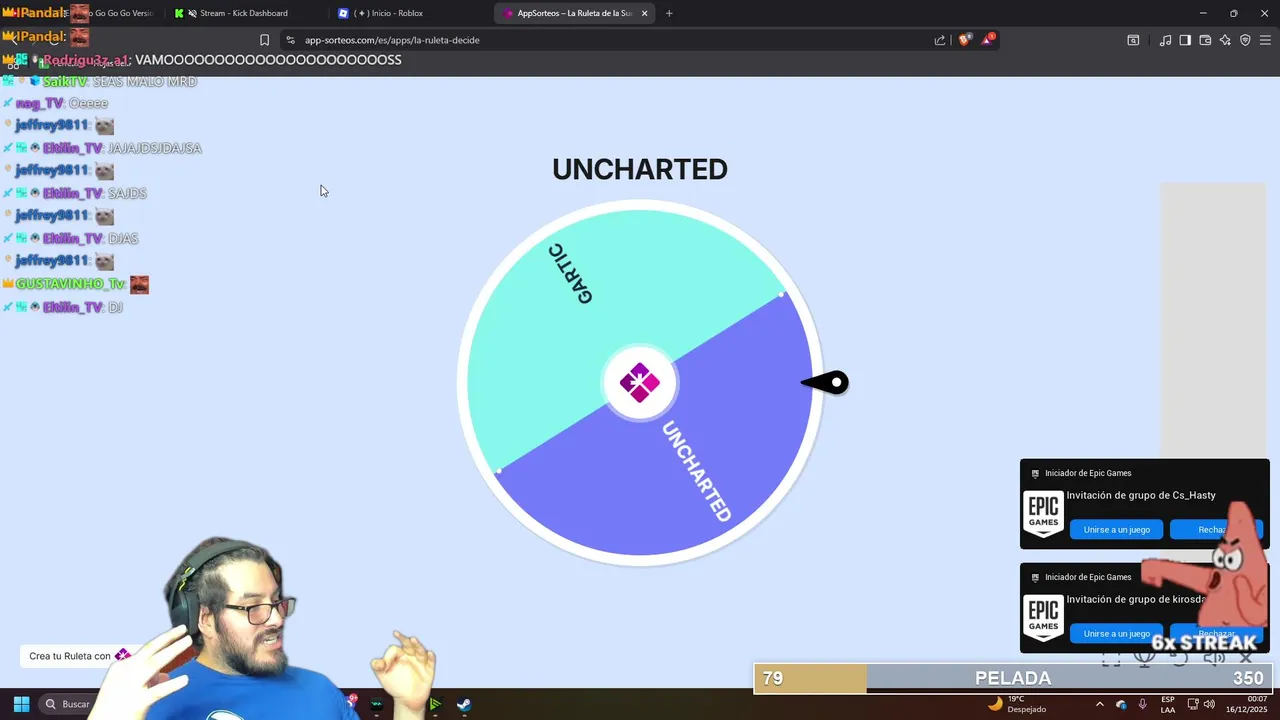Click Unirse a un juego for kirosda invite
Image resolution: width=1280 pixels, height=720 pixels.
1116,633
